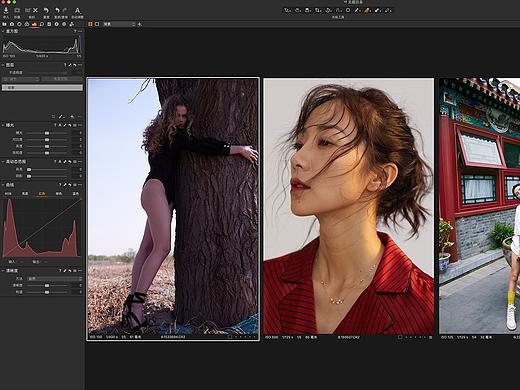Viewport: 520px width, 390px height.
Task: Click the brush icon above Exposure panel
Action: pyautogui.click(x=61, y=116)
